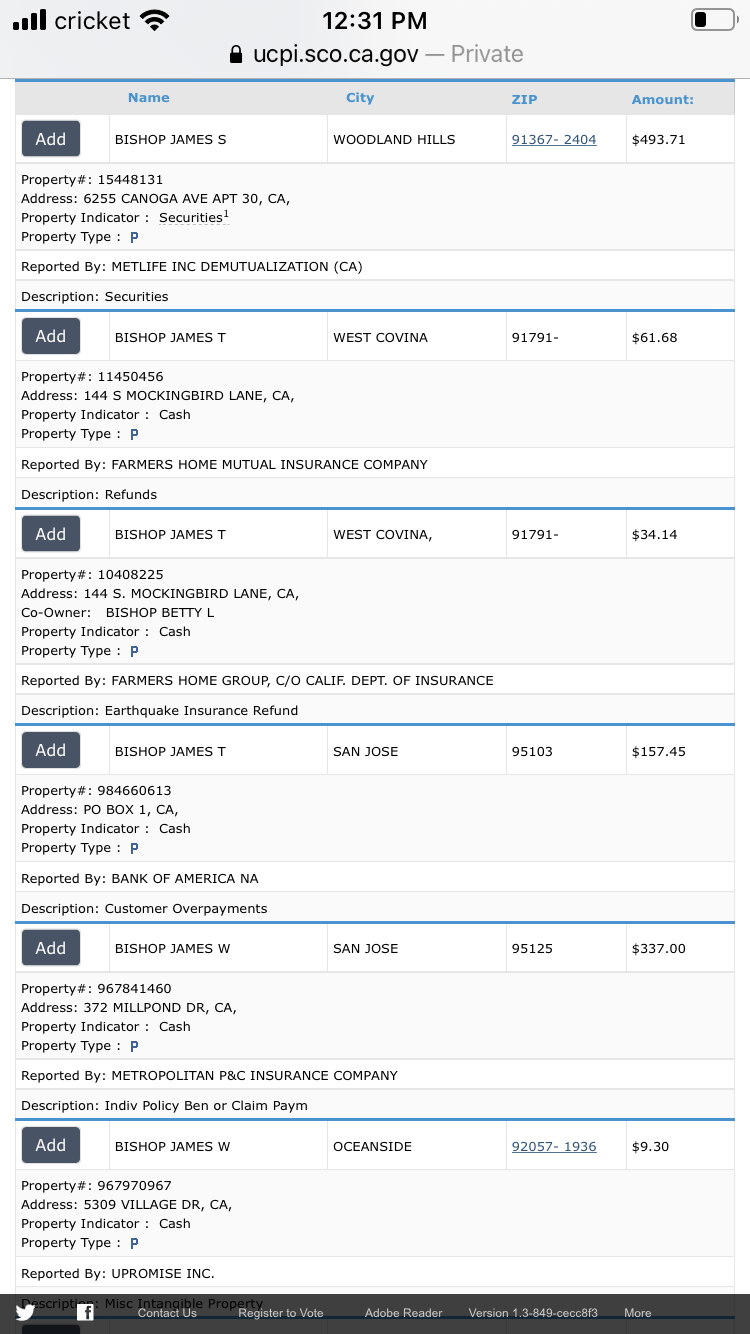Open Contact Us in footer
The height and width of the screenshot is (1334, 750).
(167, 1313)
